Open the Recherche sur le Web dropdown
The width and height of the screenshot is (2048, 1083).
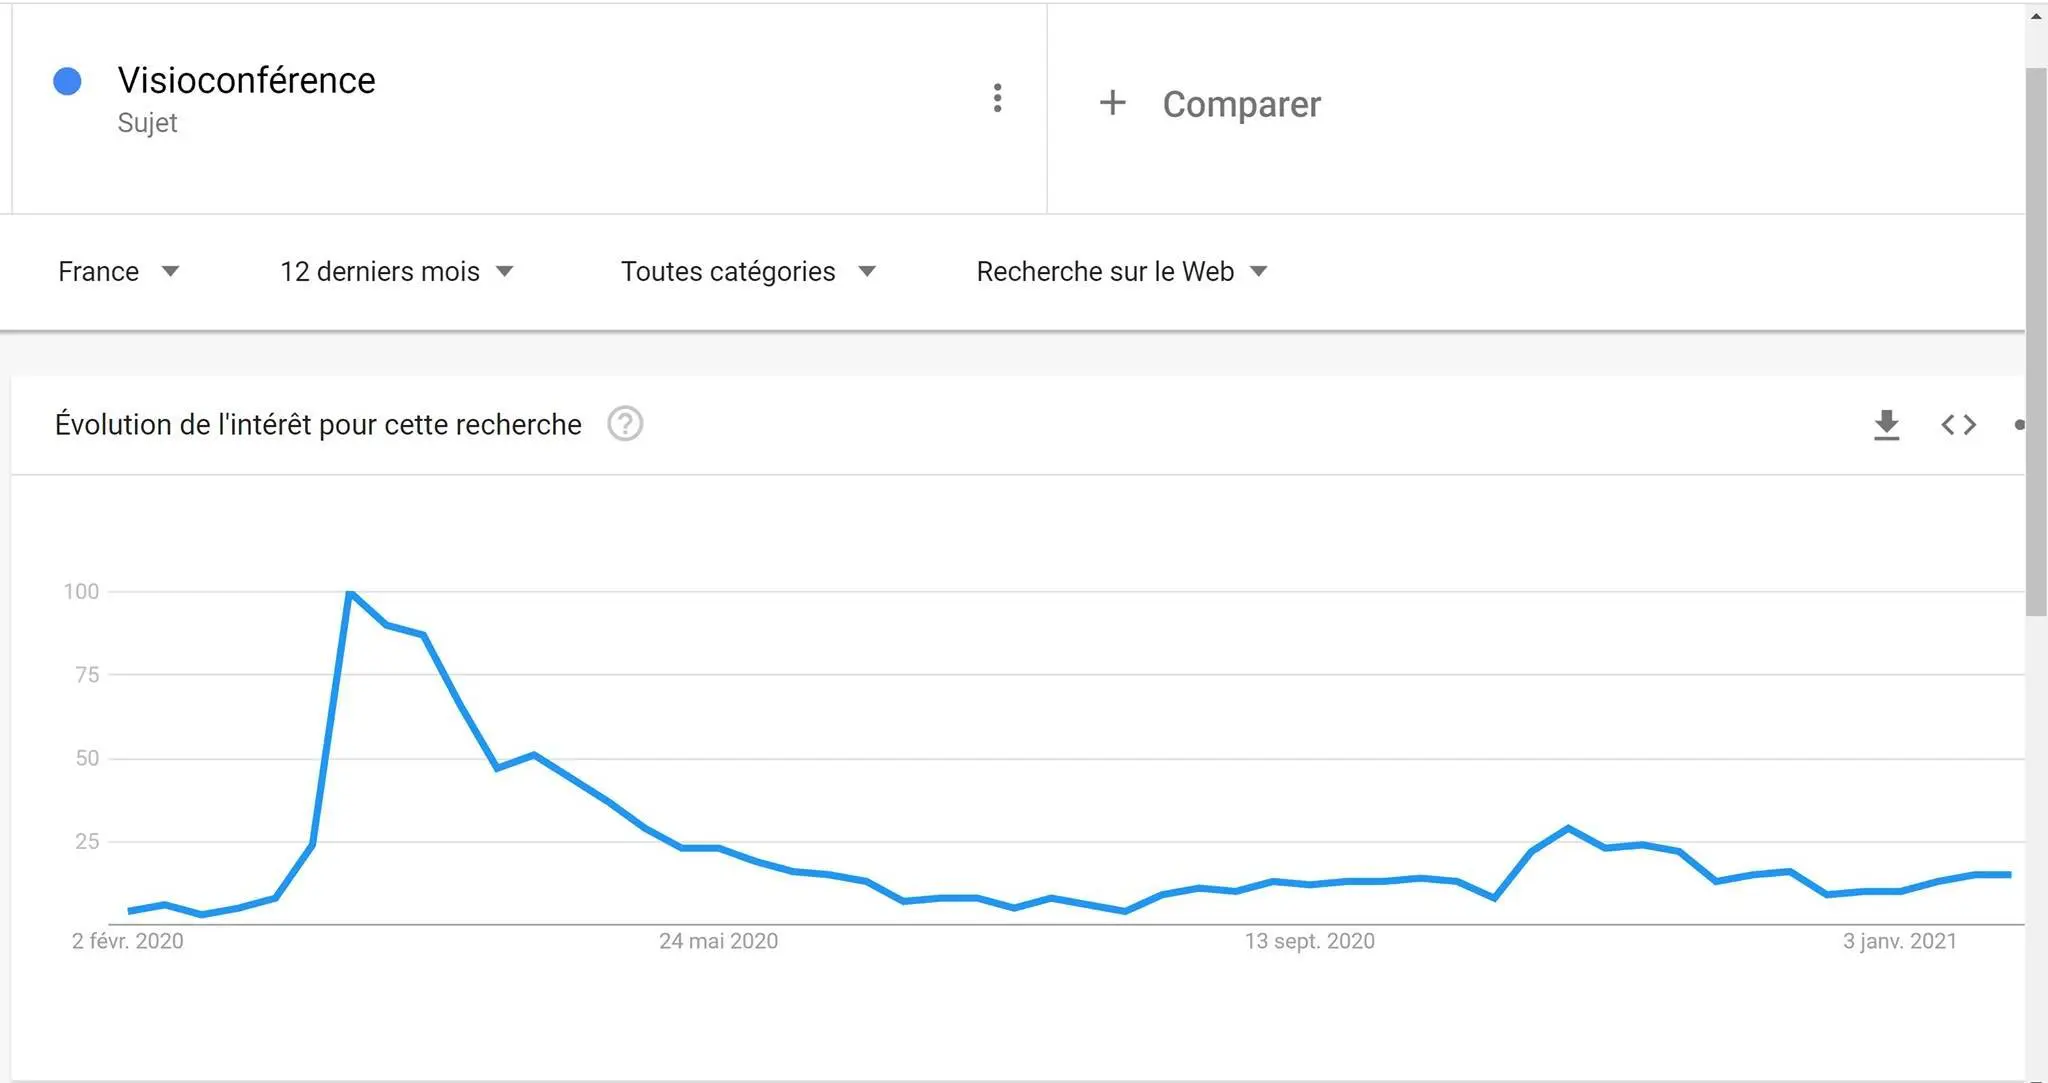[1122, 271]
